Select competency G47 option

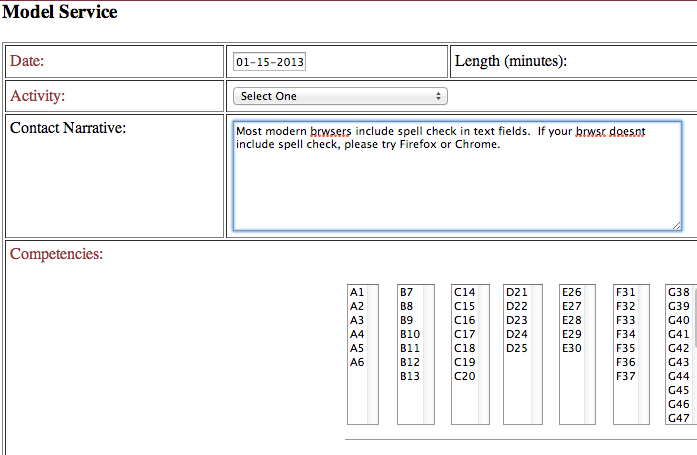[x=678, y=418]
